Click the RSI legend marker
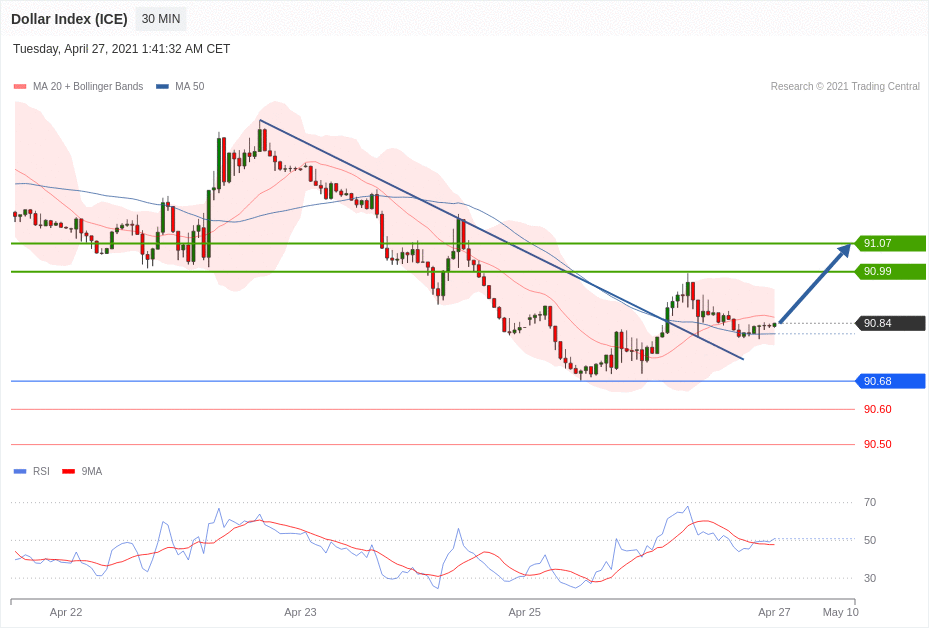 click(20, 471)
